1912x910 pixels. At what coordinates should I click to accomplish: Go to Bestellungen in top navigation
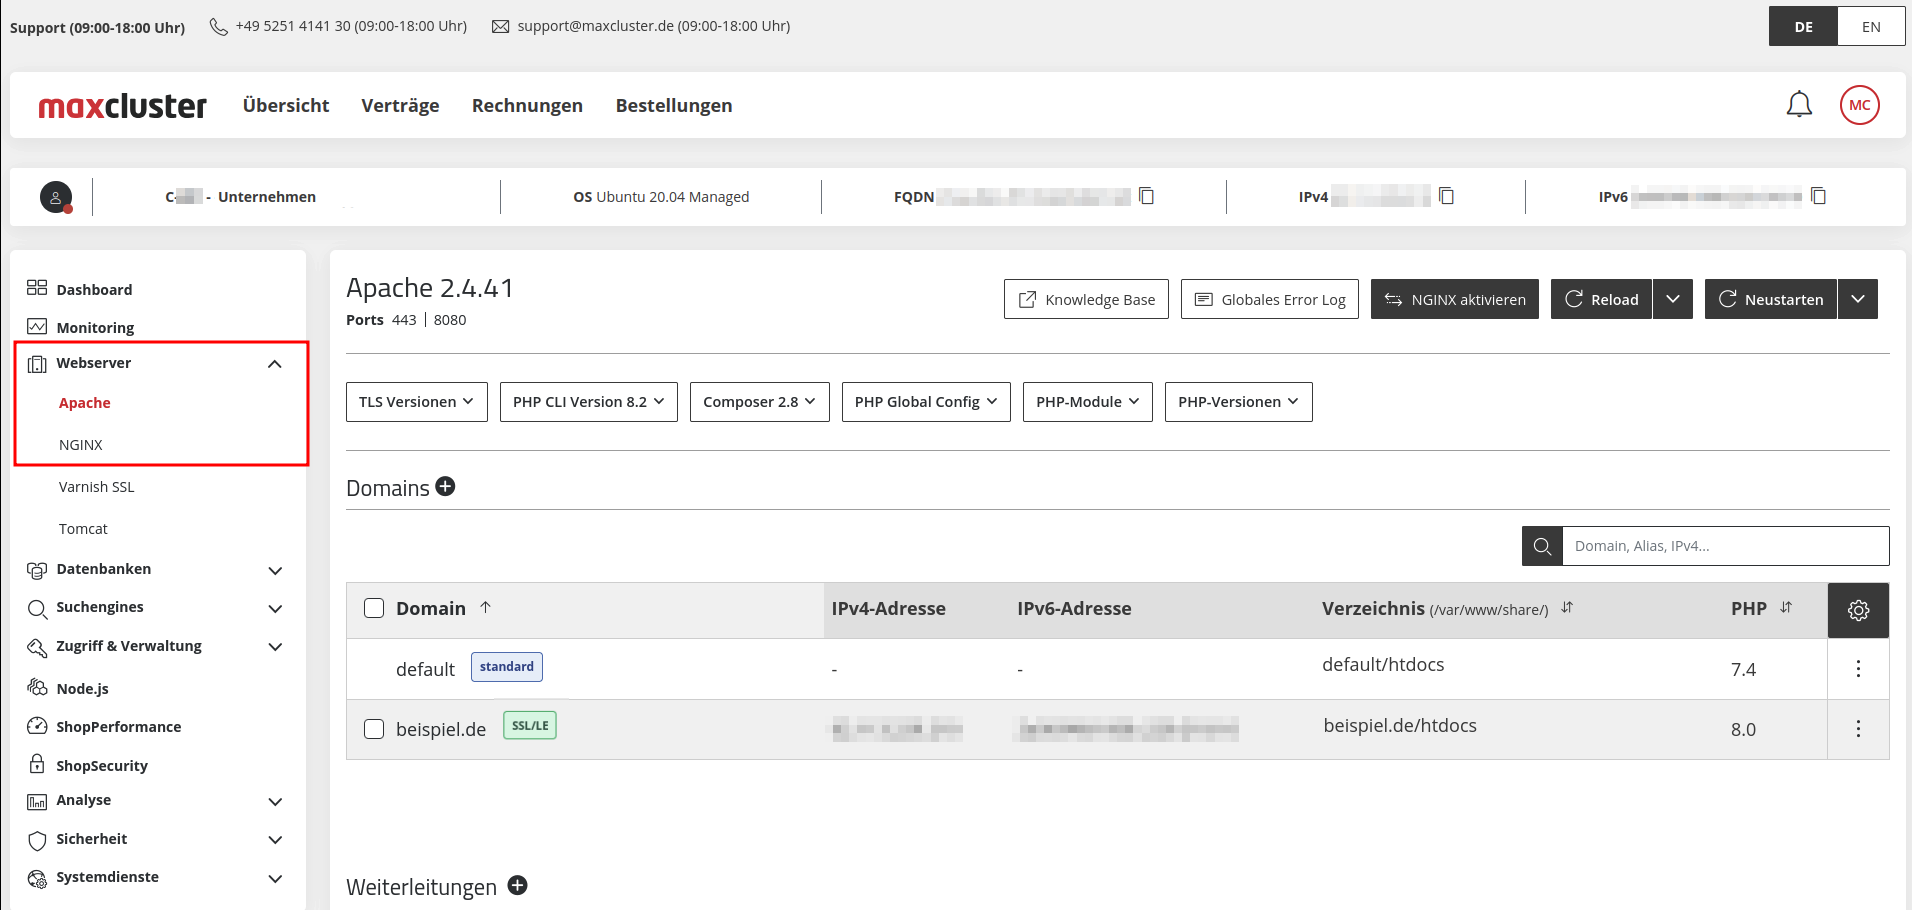tap(674, 105)
